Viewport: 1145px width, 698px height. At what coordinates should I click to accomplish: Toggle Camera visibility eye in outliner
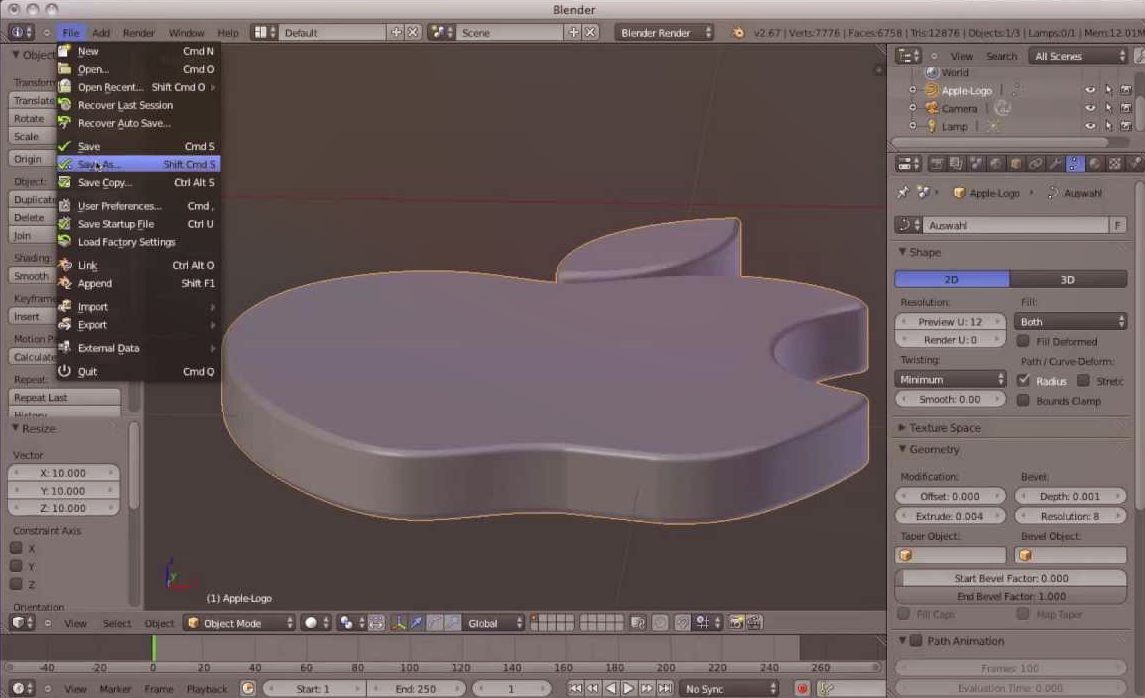(1090, 108)
